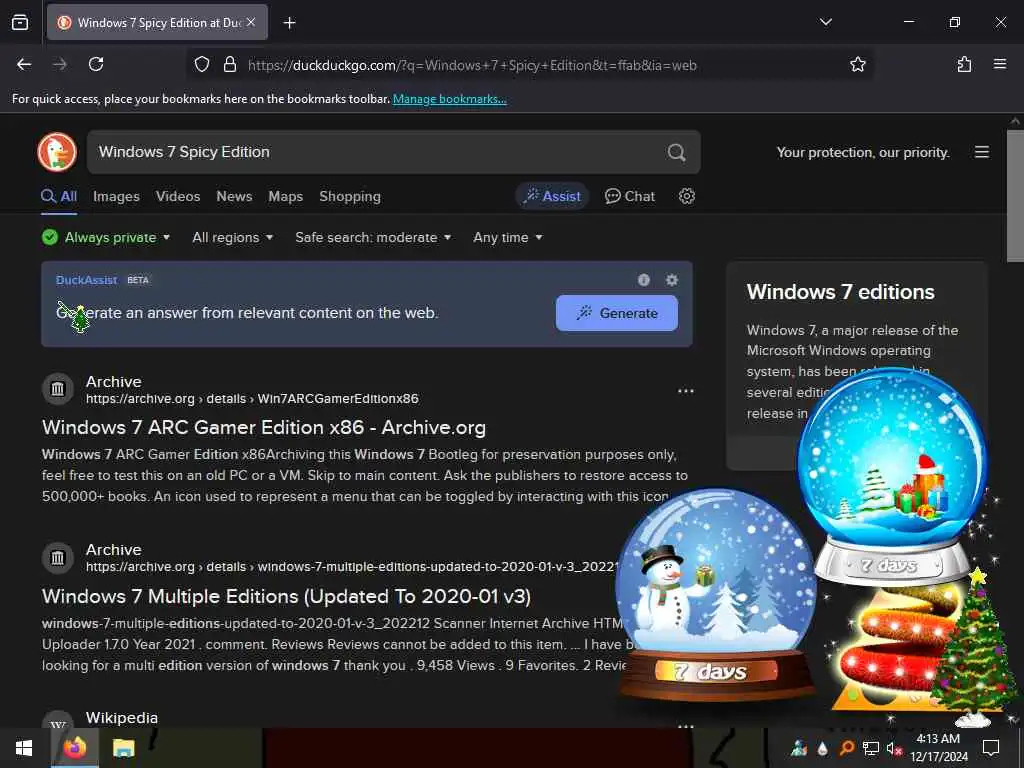Expand the Any time dropdown
The height and width of the screenshot is (768, 1024).
tap(507, 238)
